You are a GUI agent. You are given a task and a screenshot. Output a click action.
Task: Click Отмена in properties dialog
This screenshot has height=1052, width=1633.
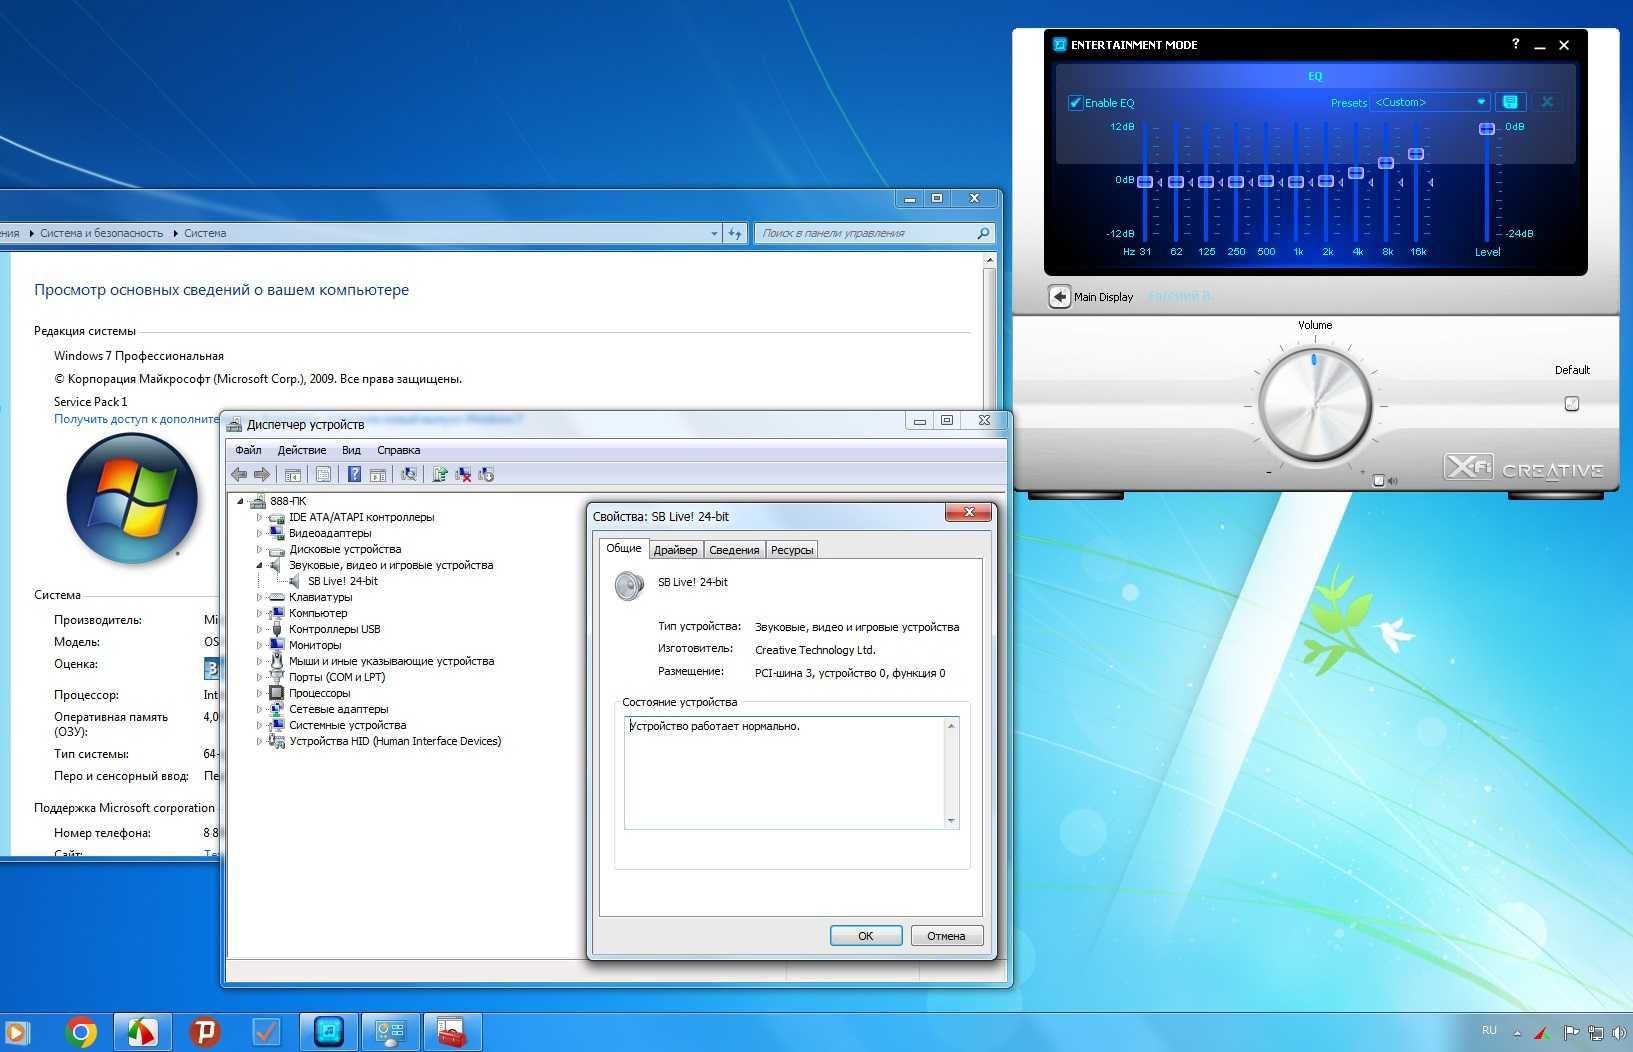946,936
